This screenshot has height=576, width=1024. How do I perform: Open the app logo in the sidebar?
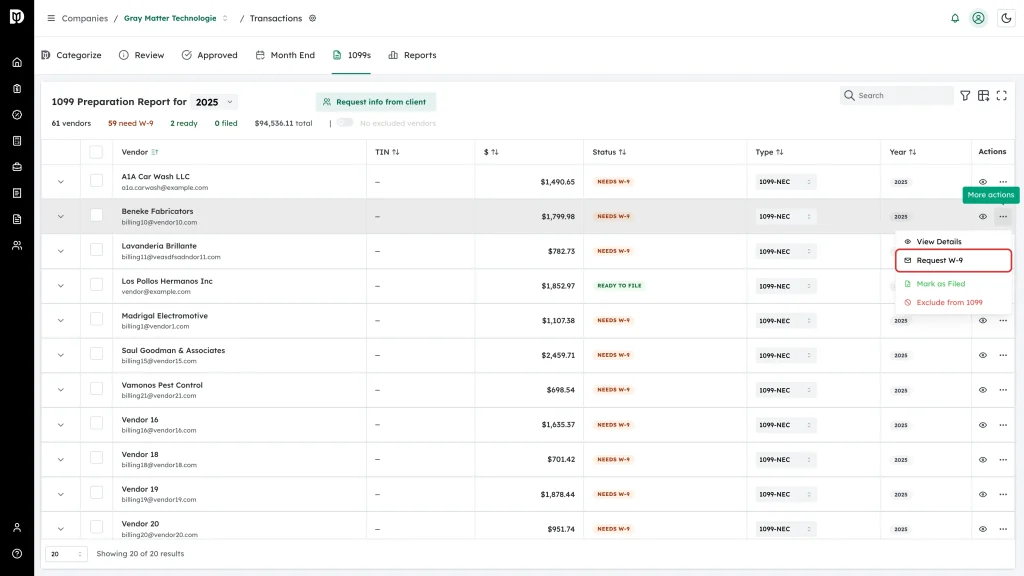coord(17,16)
